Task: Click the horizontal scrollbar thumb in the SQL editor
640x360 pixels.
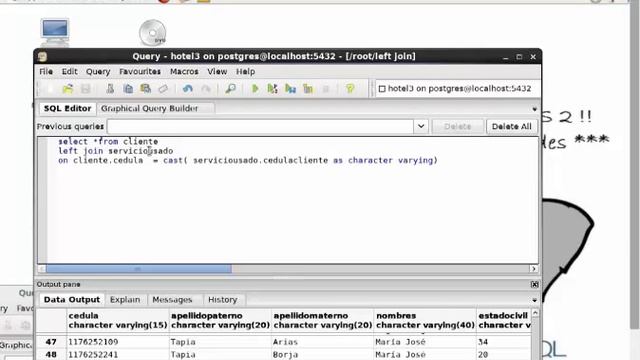Action: pyautogui.click(x=139, y=269)
